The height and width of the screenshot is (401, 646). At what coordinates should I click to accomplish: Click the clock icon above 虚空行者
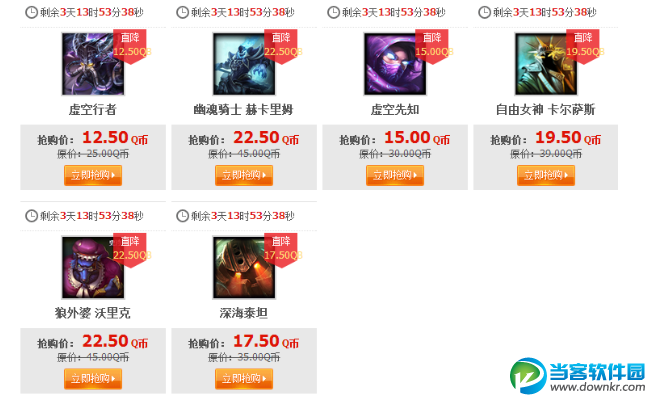(x=31, y=12)
